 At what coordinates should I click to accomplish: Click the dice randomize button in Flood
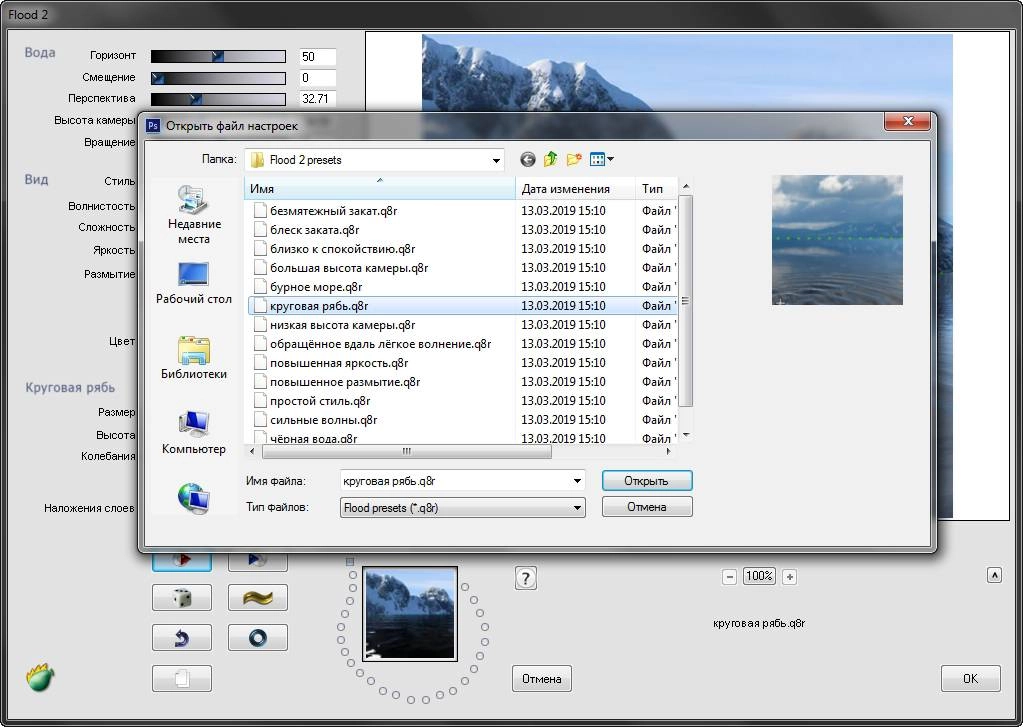[x=182, y=598]
